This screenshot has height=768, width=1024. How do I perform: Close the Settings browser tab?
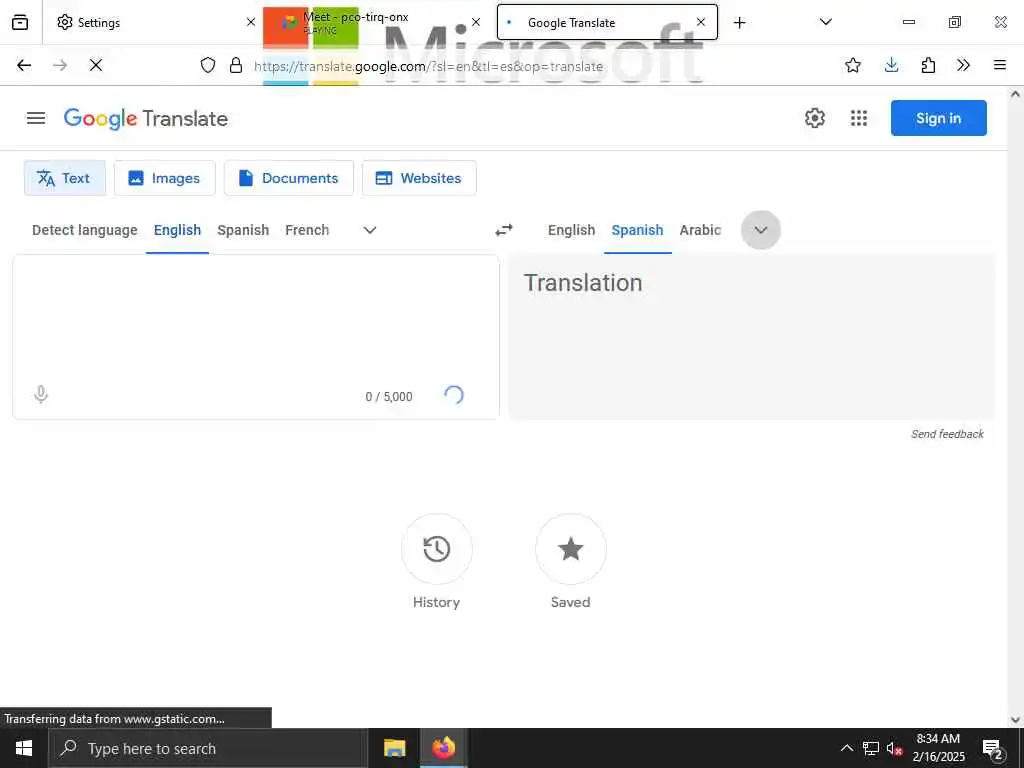pyautogui.click(x=251, y=22)
